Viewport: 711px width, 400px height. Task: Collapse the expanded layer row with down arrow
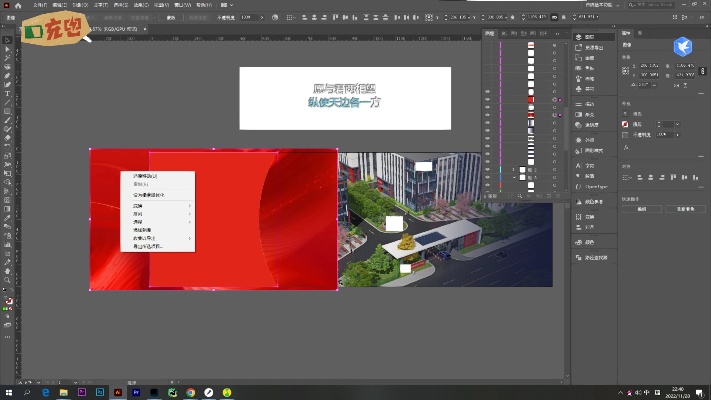pos(514,177)
